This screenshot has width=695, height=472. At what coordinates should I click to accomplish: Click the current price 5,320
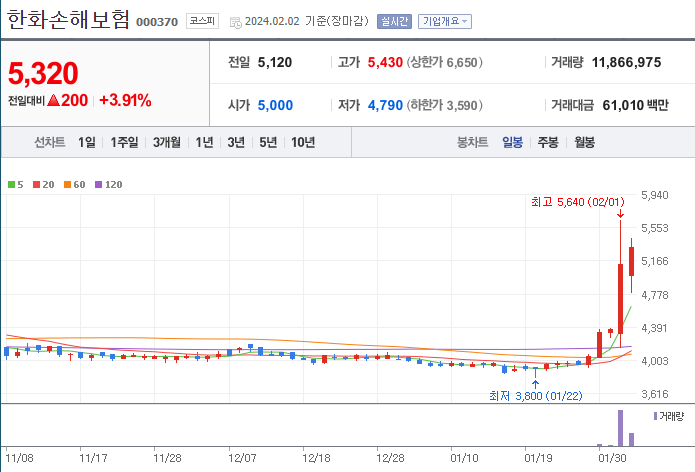click(x=43, y=73)
